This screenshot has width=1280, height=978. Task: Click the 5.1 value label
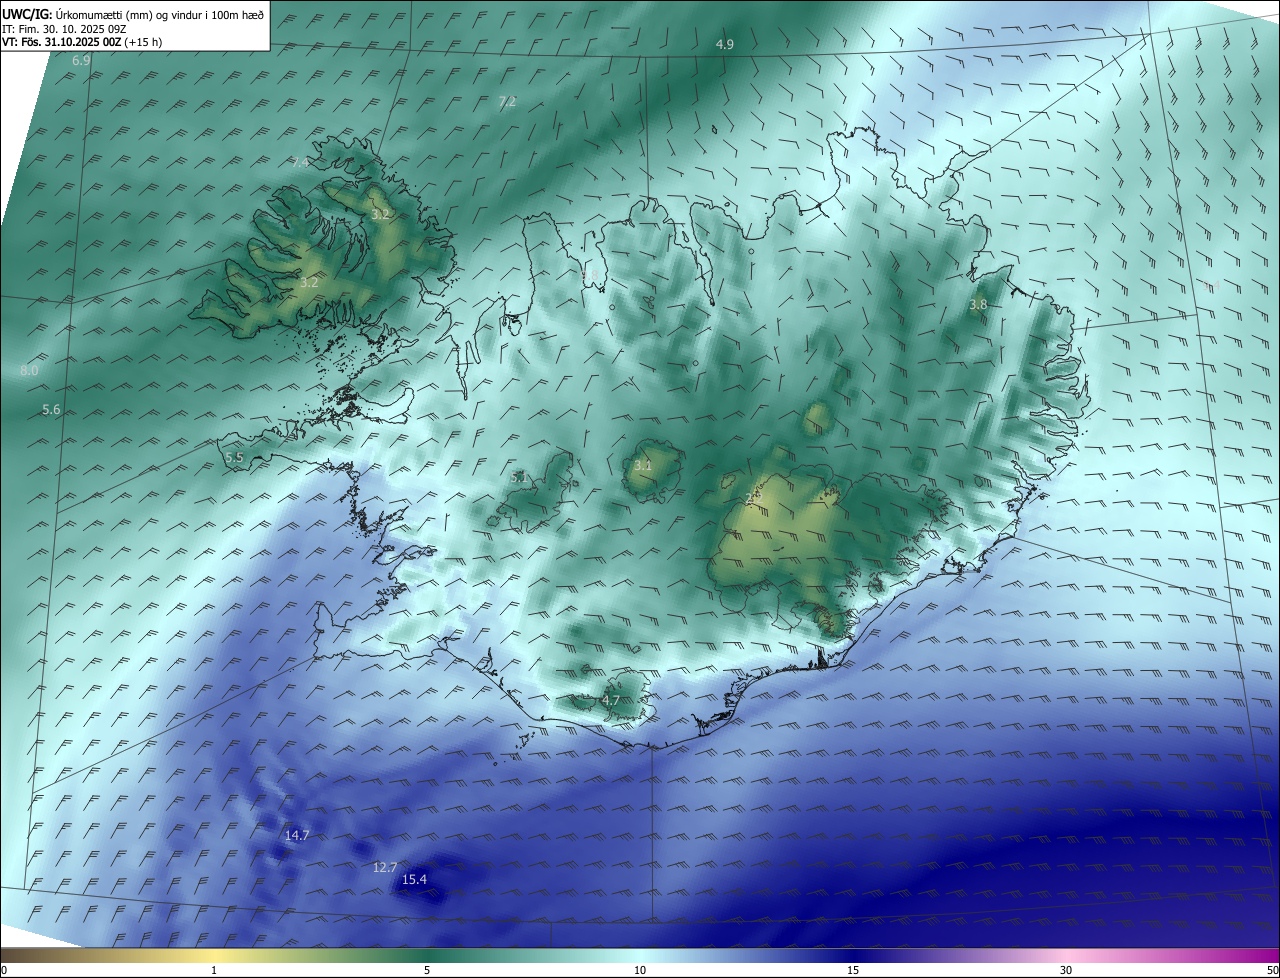(x=518, y=478)
